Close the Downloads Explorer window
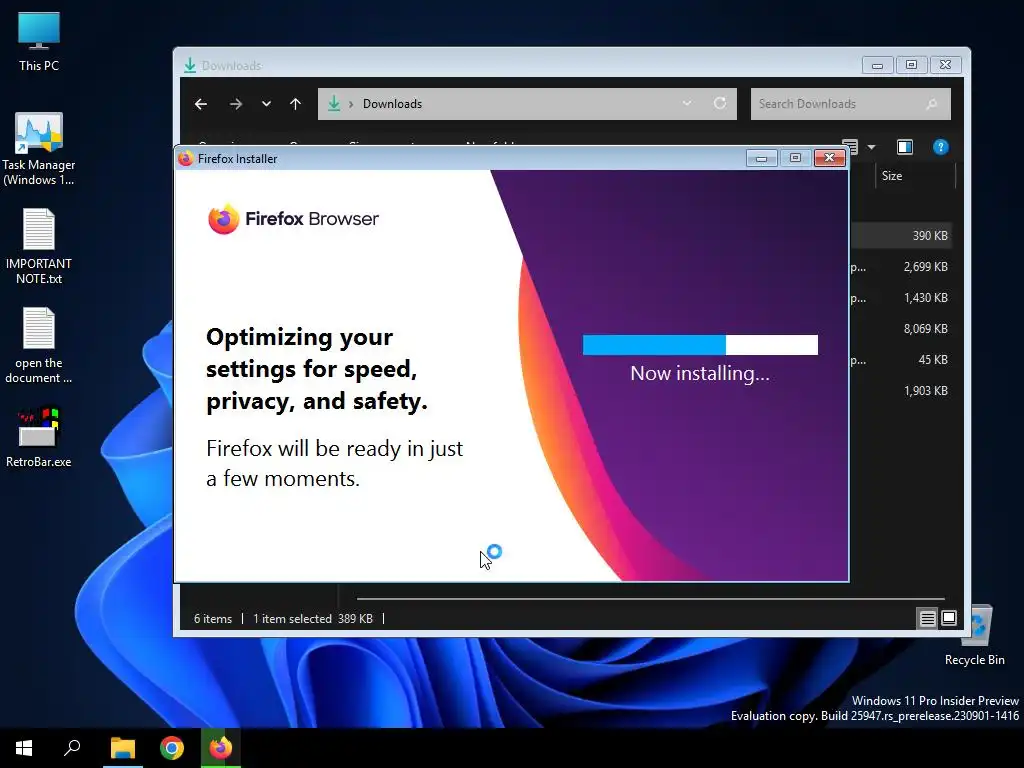This screenshot has height=768, width=1024. (945, 65)
